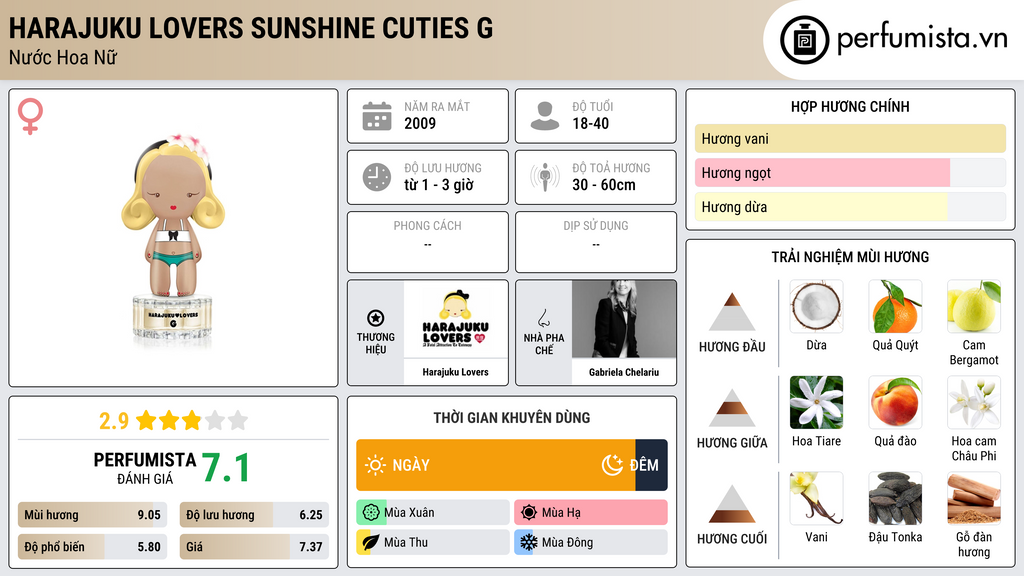Click the perfumista.vn site name
The height and width of the screenshot is (576, 1024).
click(x=922, y=39)
